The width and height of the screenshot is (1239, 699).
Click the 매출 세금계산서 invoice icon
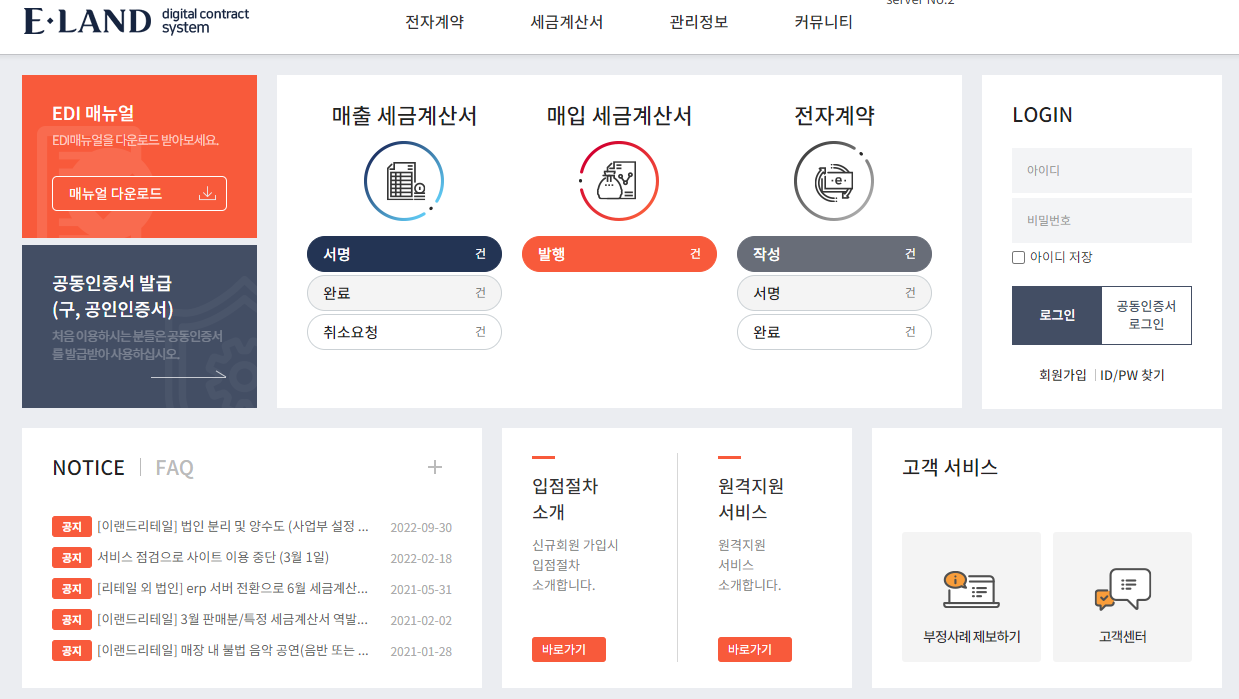pyautogui.click(x=403, y=180)
